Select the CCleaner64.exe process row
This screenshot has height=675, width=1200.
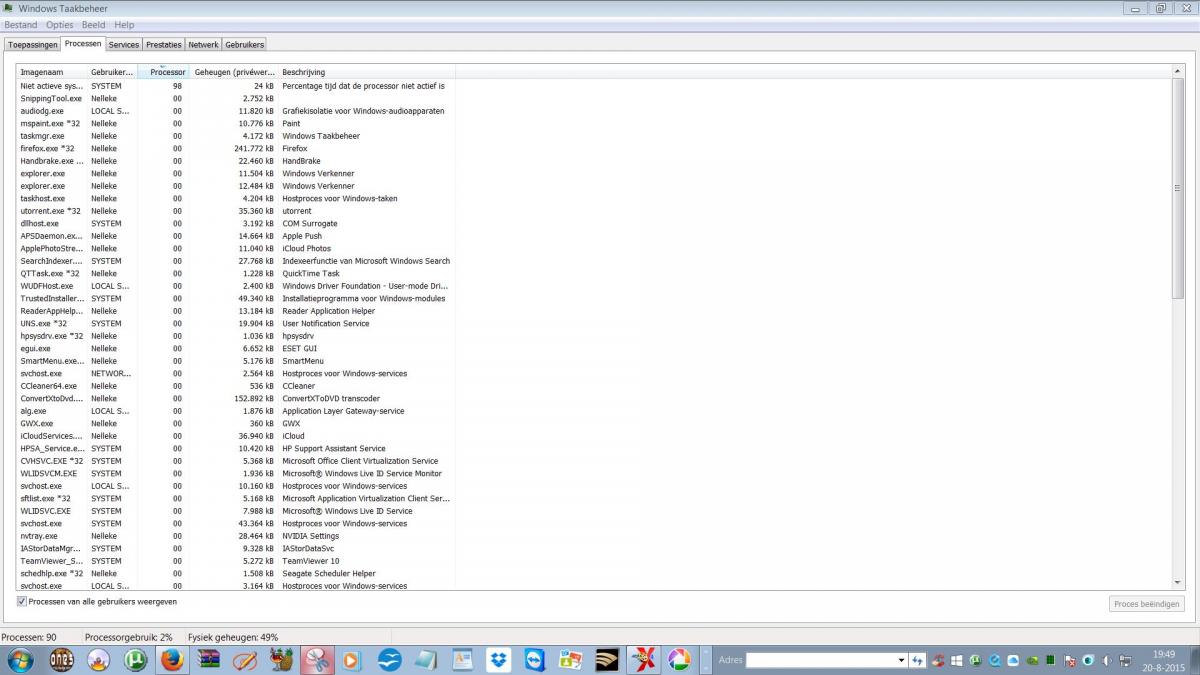236,386
